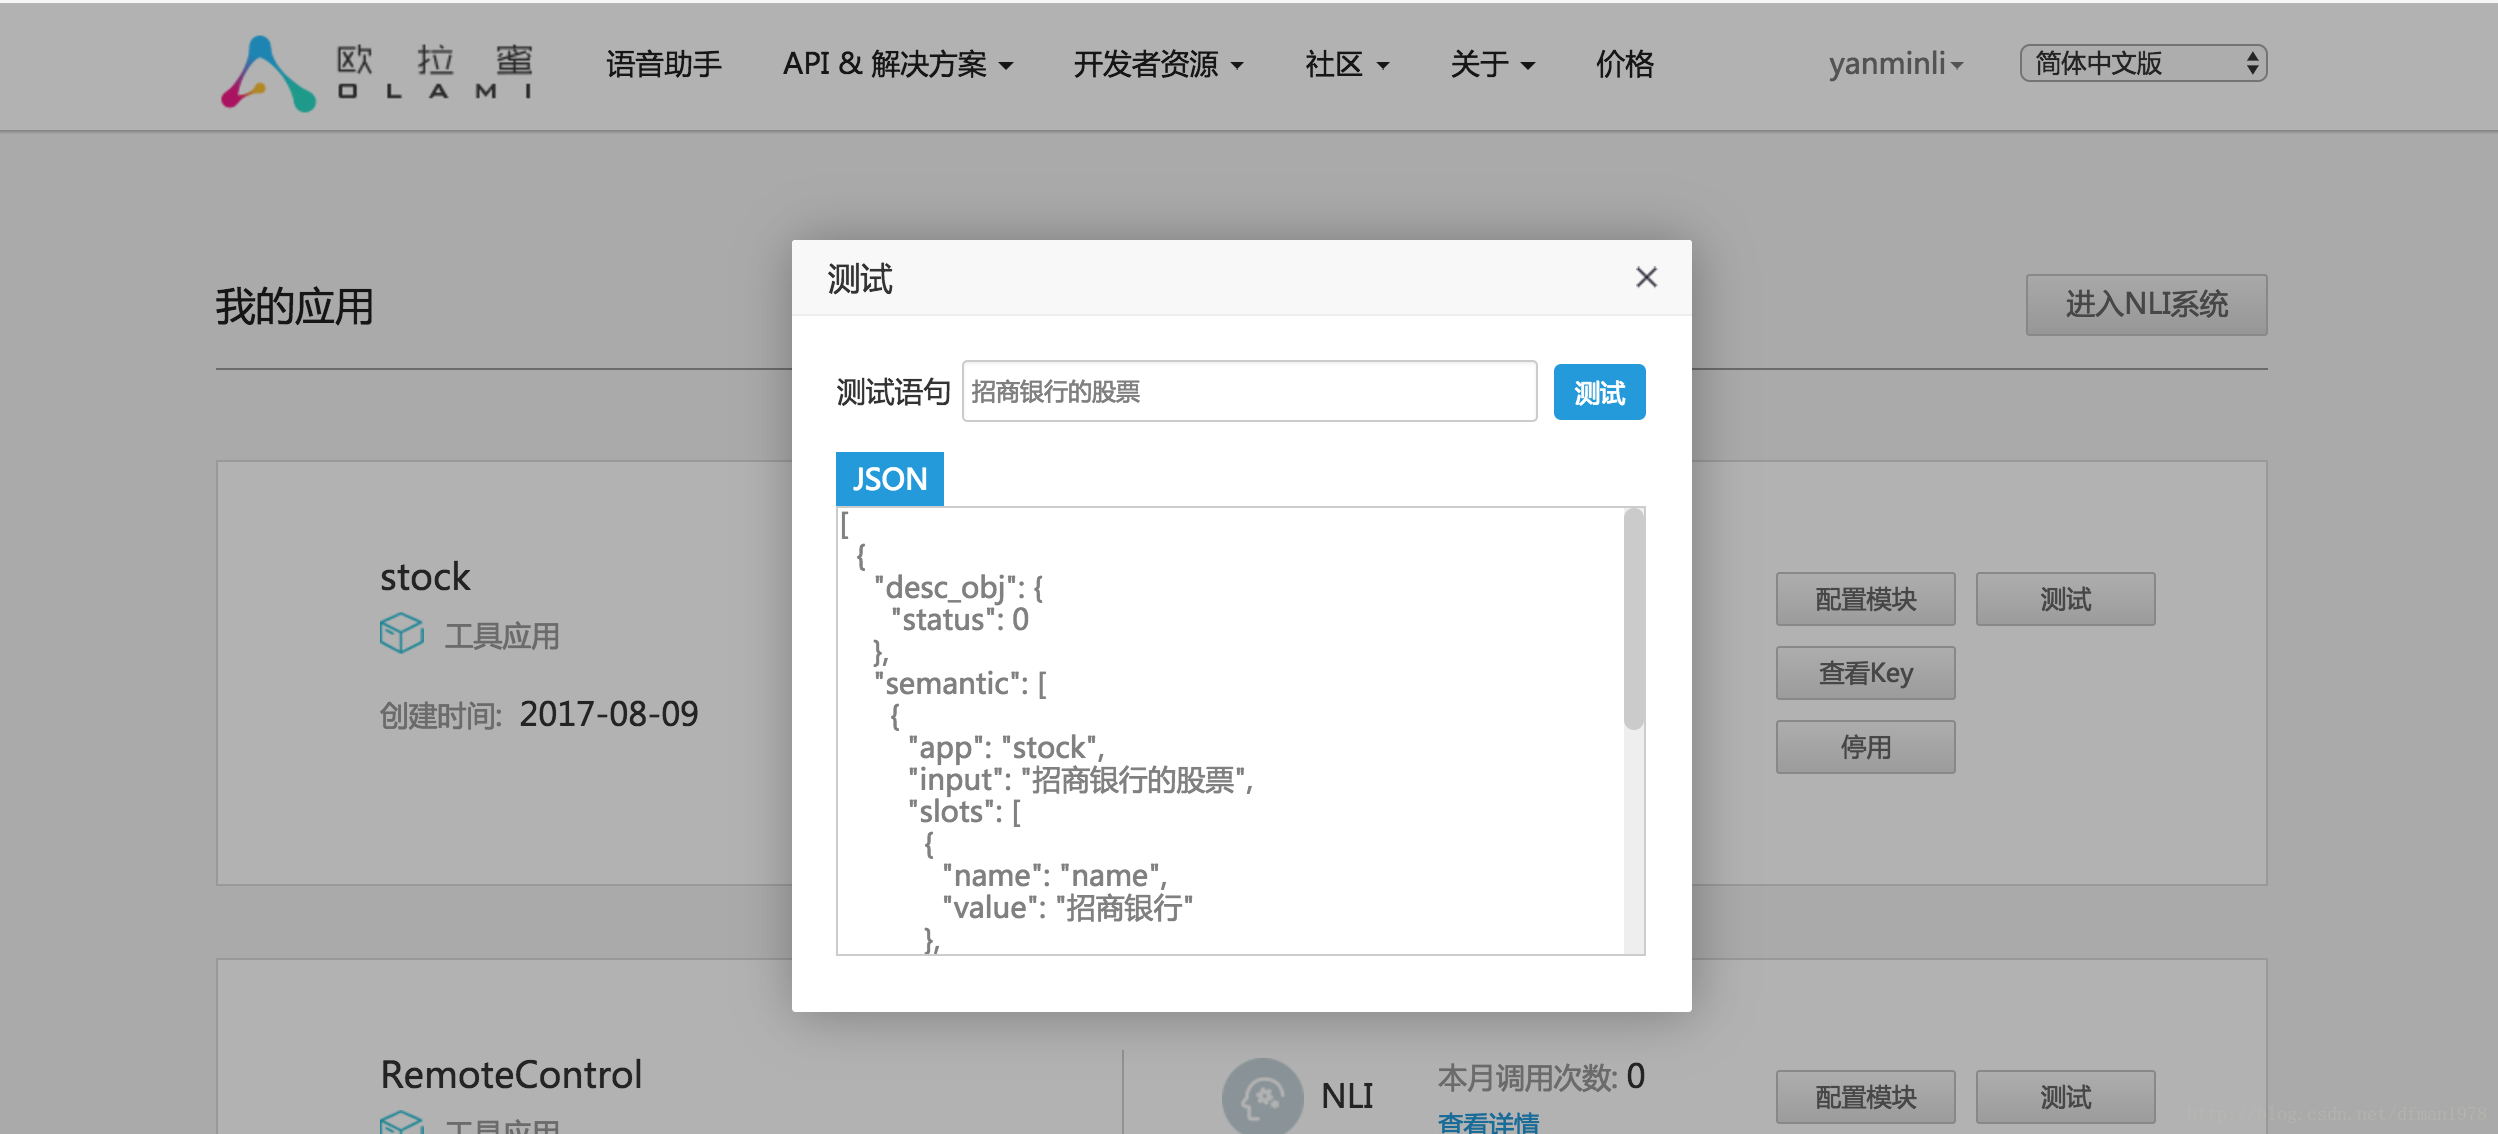
Task: Click the "value": "招商银行" JSON line
Action: (1067, 907)
